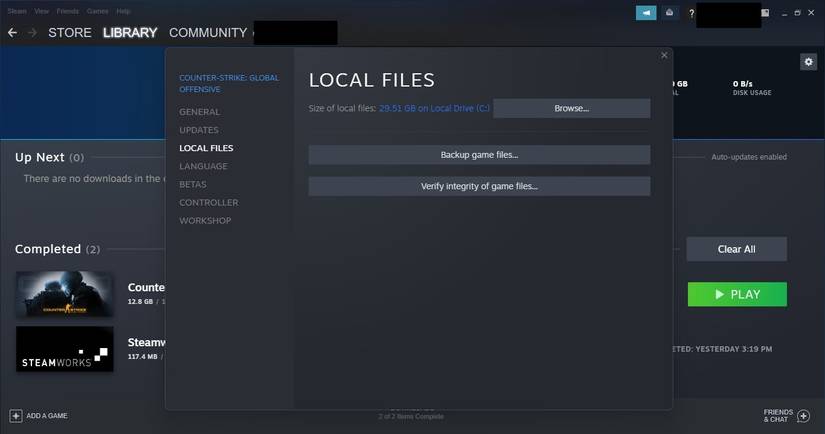Click the ADD A GAME label
The height and width of the screenshot is (434, 825).
click(x=47, y=416)
